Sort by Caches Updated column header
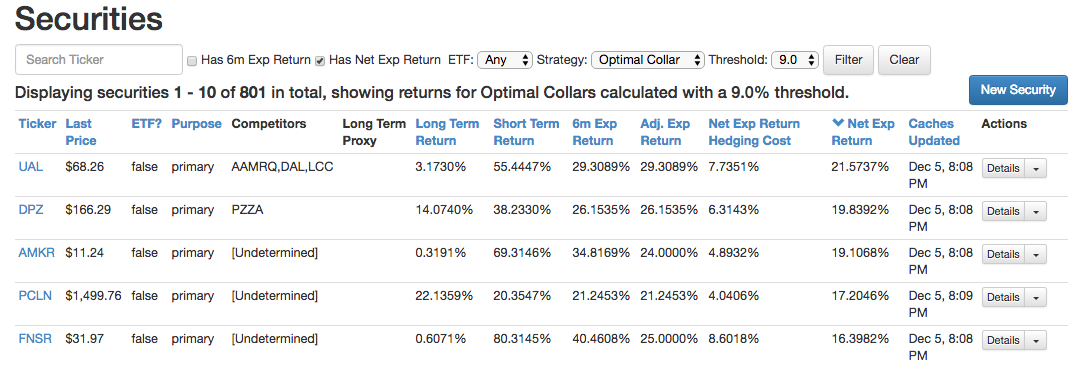Image resolution: width=1074 pixels, height=366 pixels. tap(934, 132)
